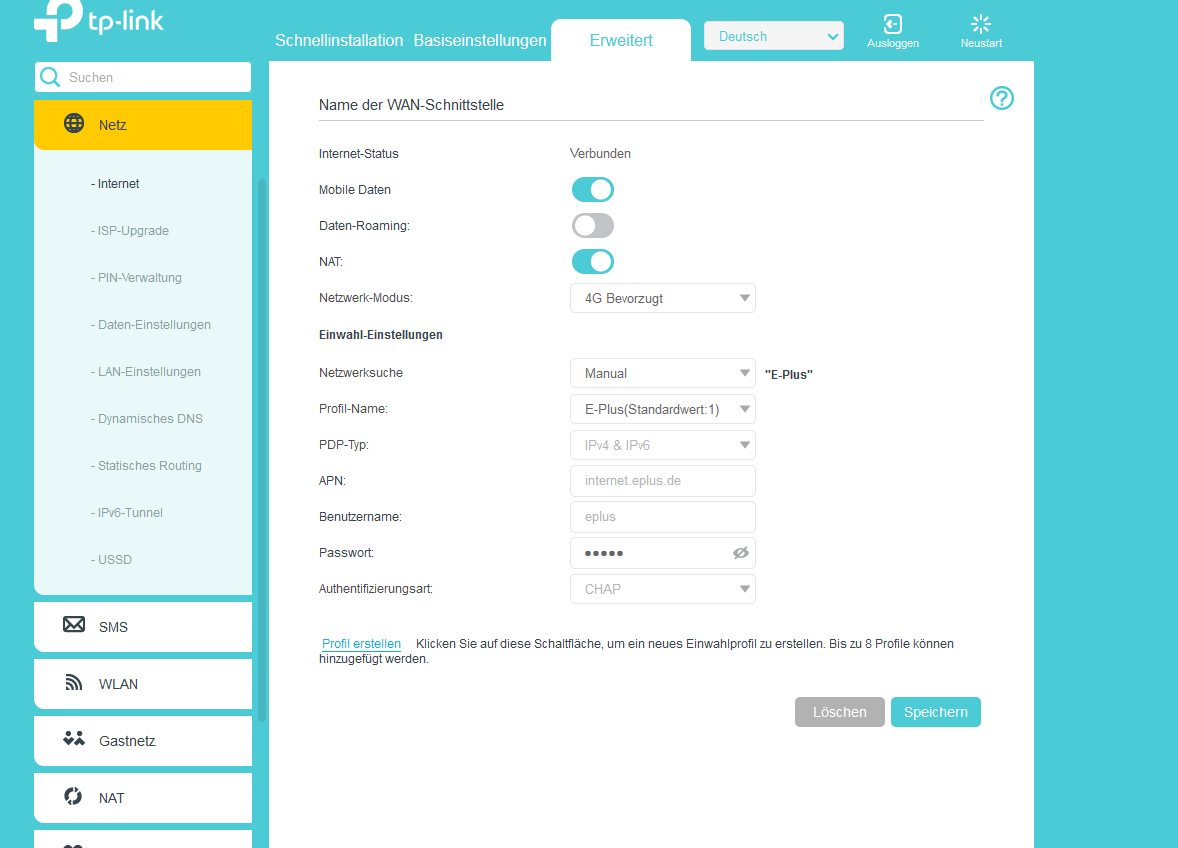This screenshot has height=848, width=1178.
Task: Click the Benutzername input field
Action: (663, 517)
